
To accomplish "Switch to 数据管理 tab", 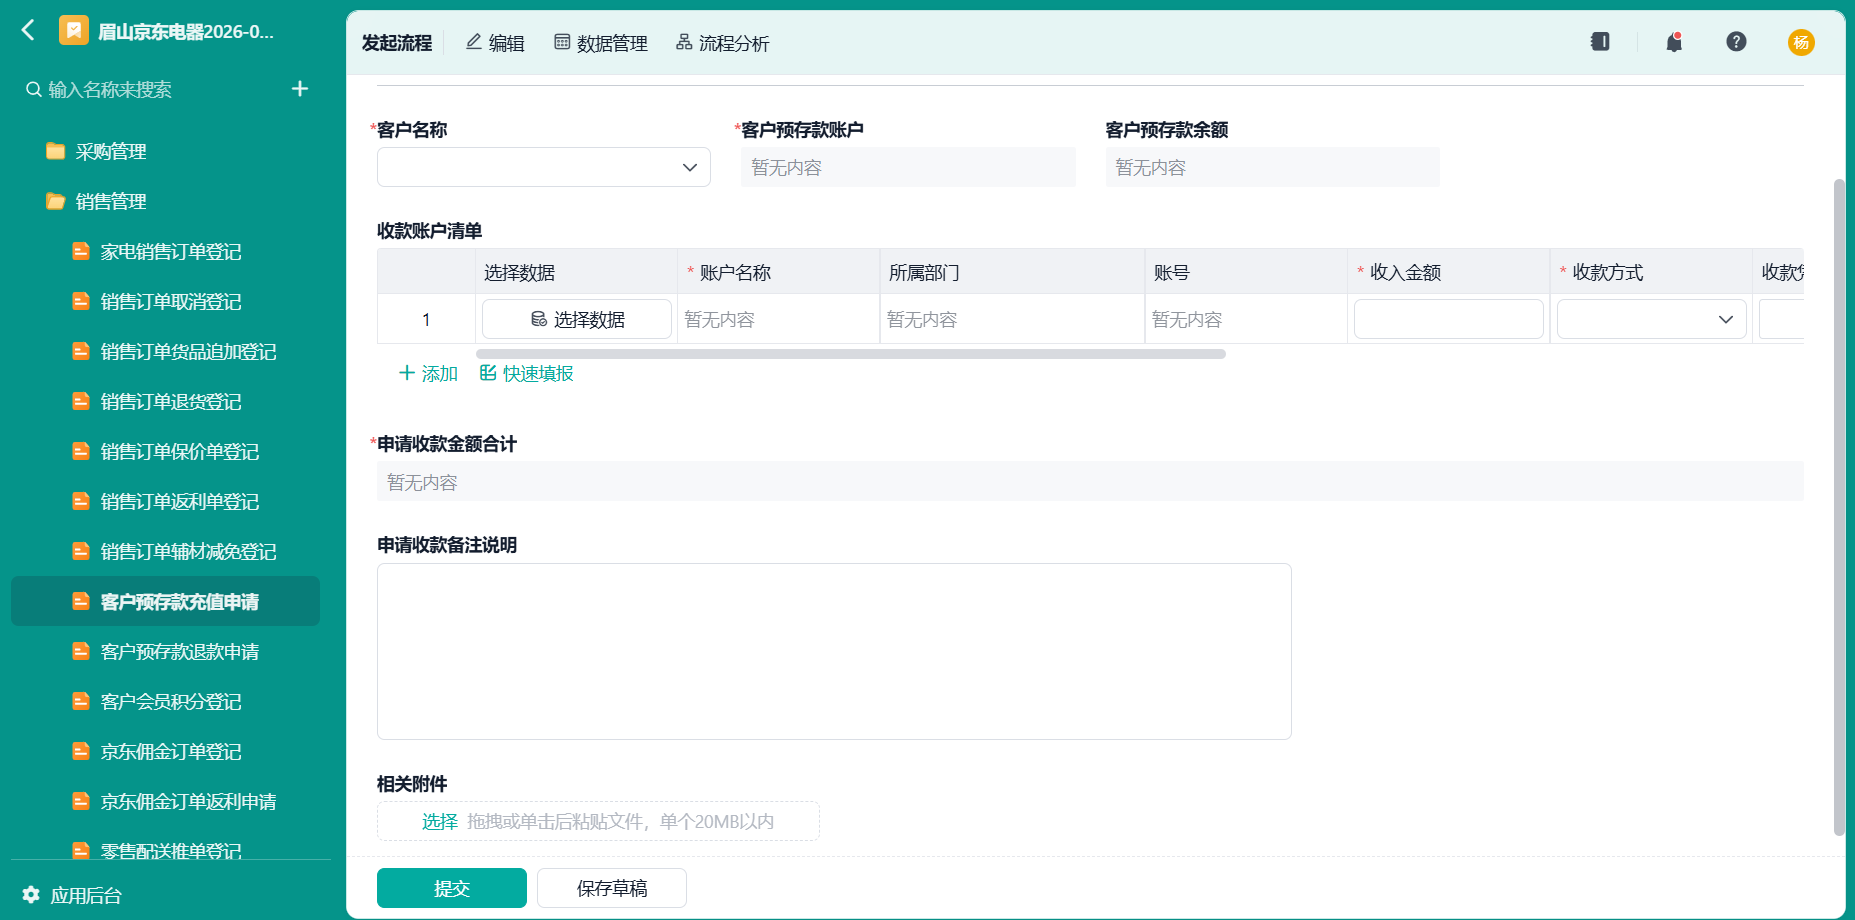I will point(601,43).
